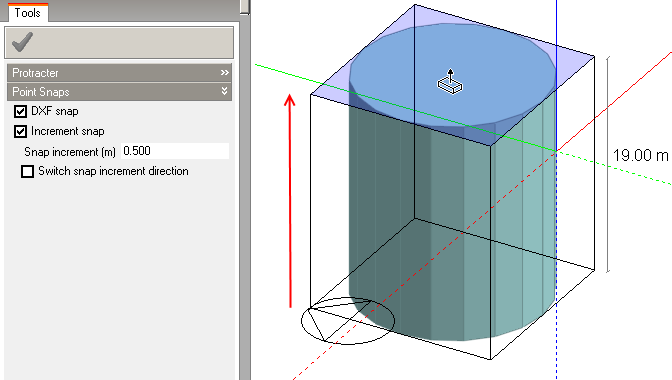
Task: Disable the DXF snap checkbox
Action: pos(20,111)
